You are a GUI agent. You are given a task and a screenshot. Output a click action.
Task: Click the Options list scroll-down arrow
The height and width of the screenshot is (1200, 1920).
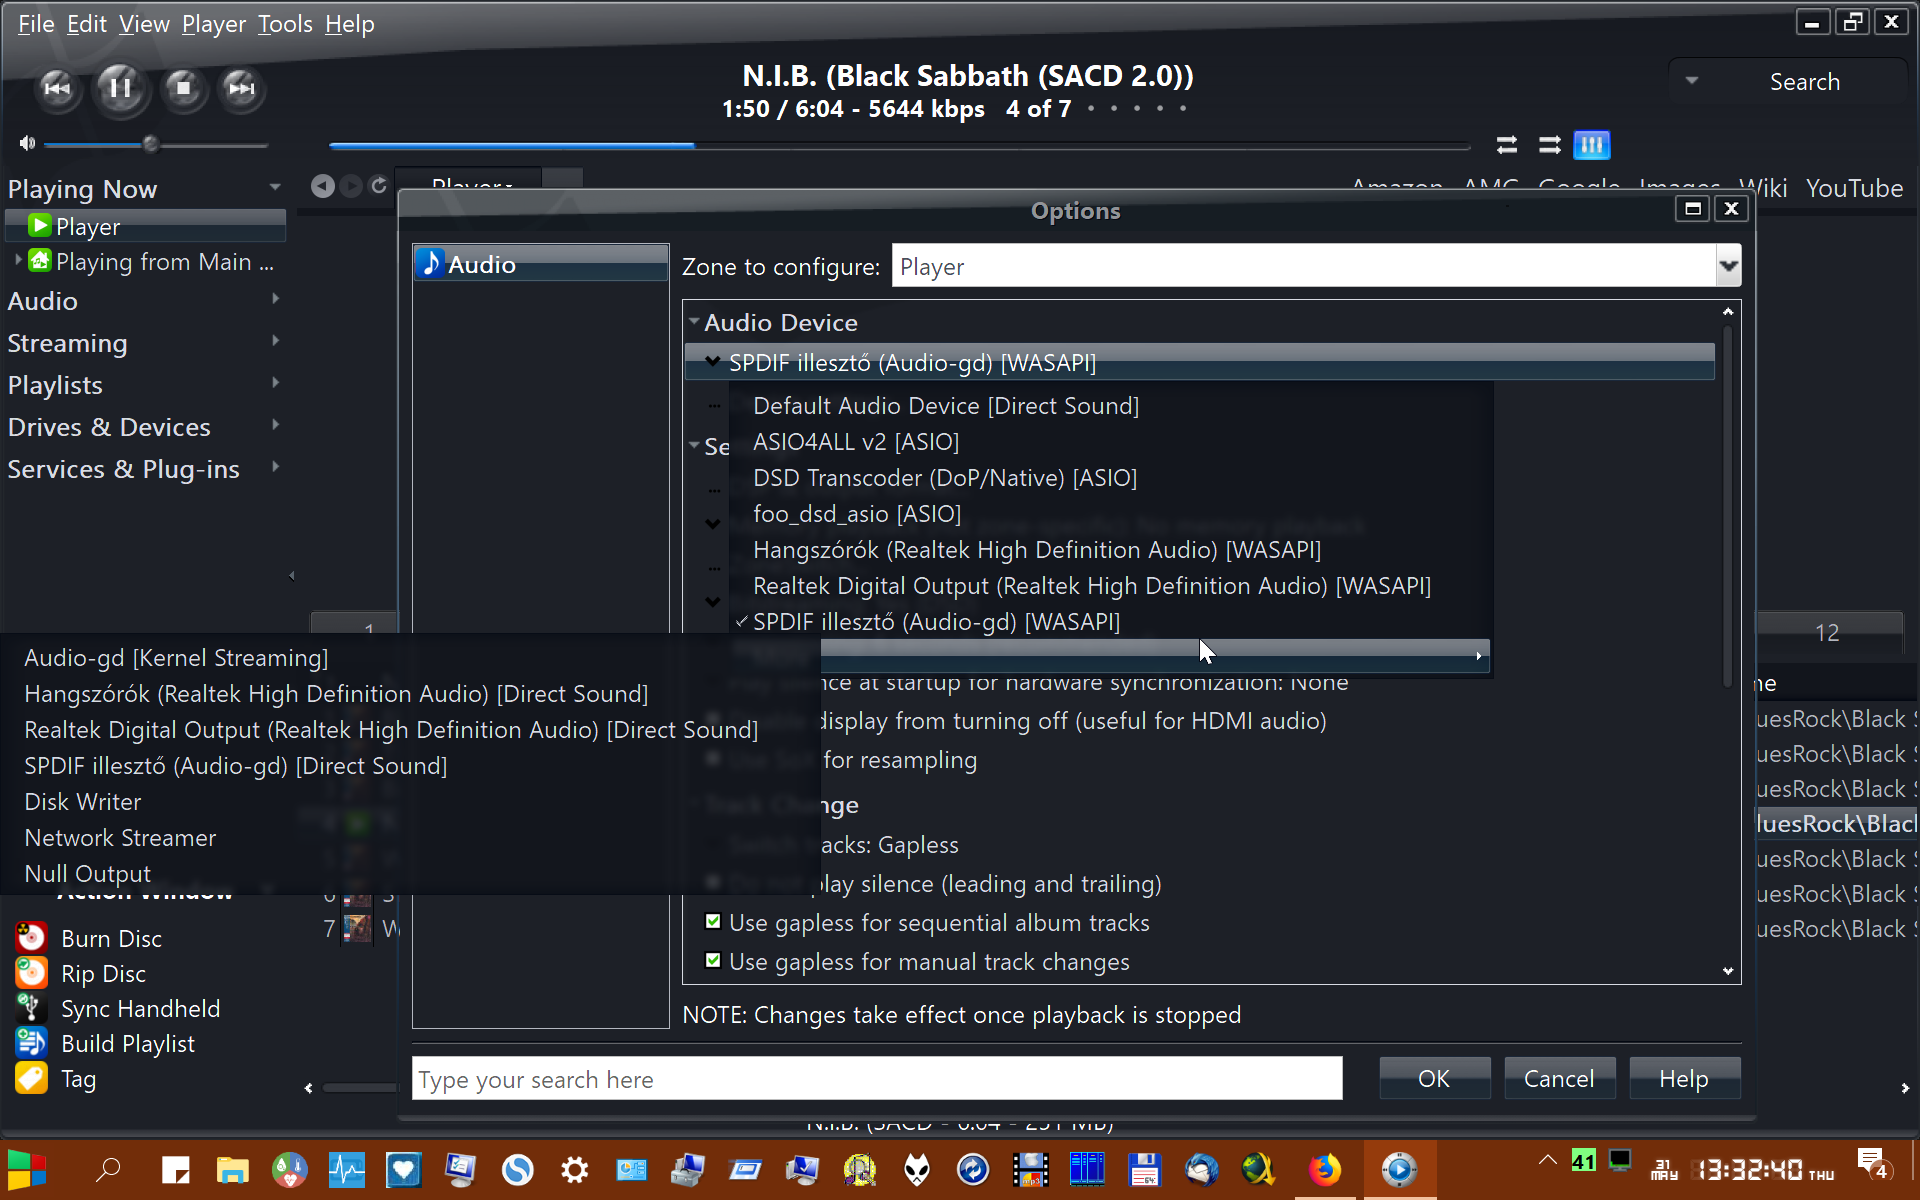click(1728, 970)
